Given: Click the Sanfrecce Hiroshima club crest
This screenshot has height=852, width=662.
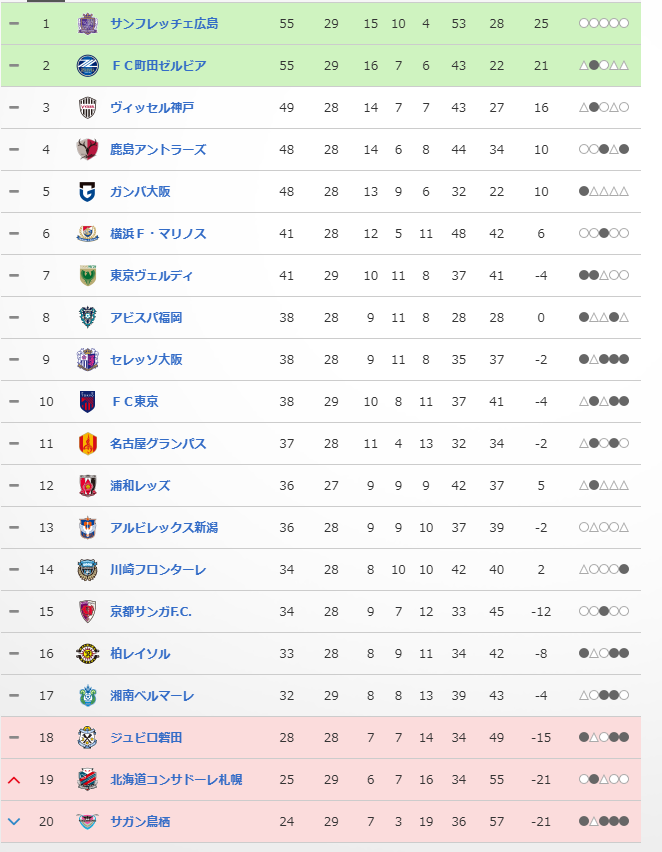Looking at the screenshot, I should point(88,24).
